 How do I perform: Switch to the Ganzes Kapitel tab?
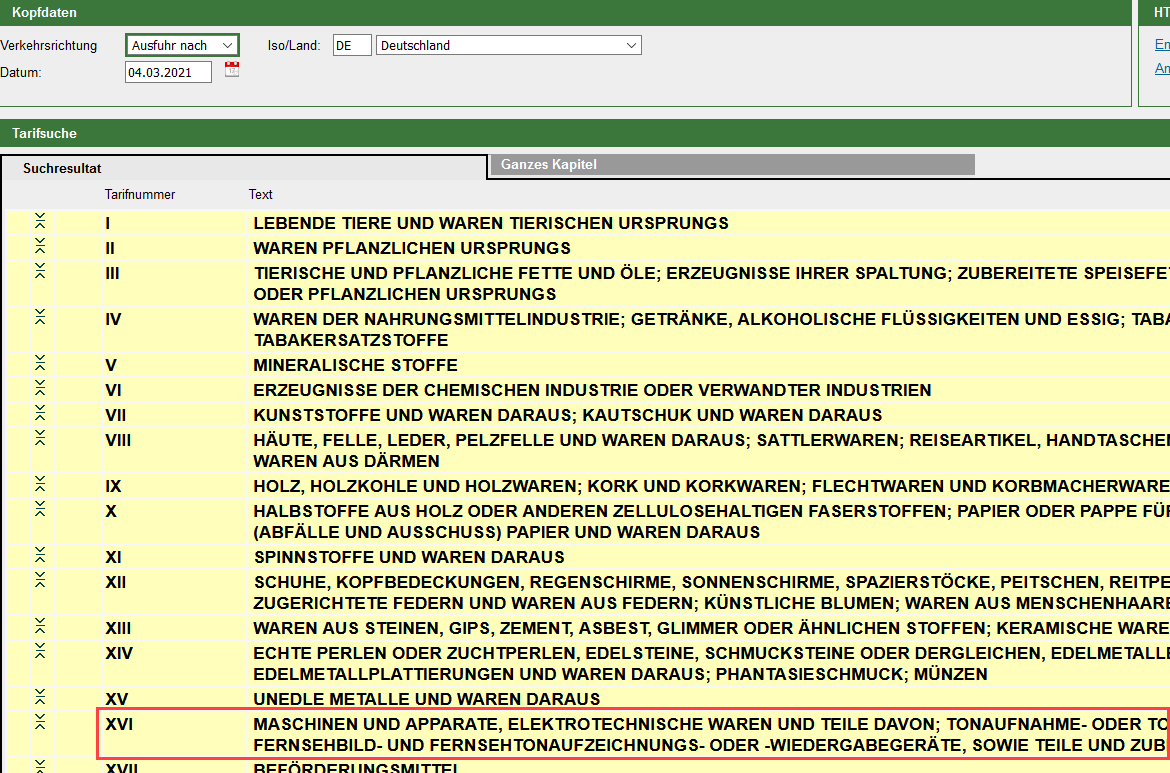(x=731, y=164)
